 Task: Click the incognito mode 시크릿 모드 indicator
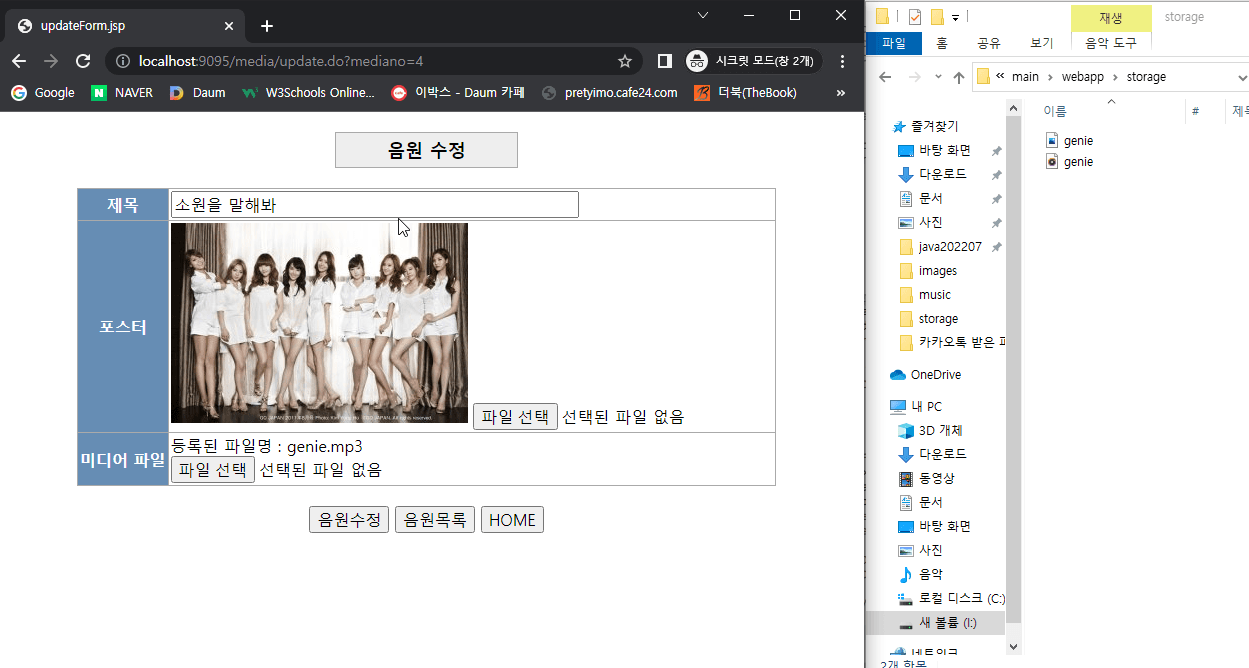click(753, 61)
